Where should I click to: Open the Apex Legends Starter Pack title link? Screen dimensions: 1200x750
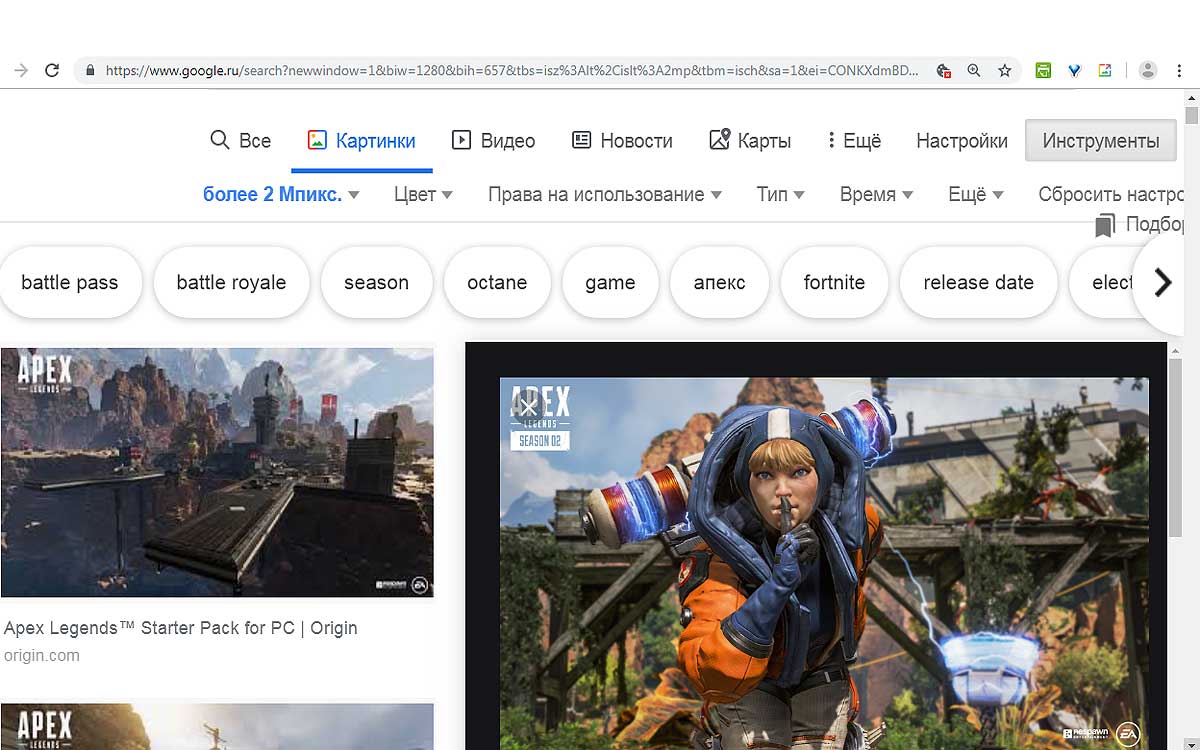pos(181,628)
